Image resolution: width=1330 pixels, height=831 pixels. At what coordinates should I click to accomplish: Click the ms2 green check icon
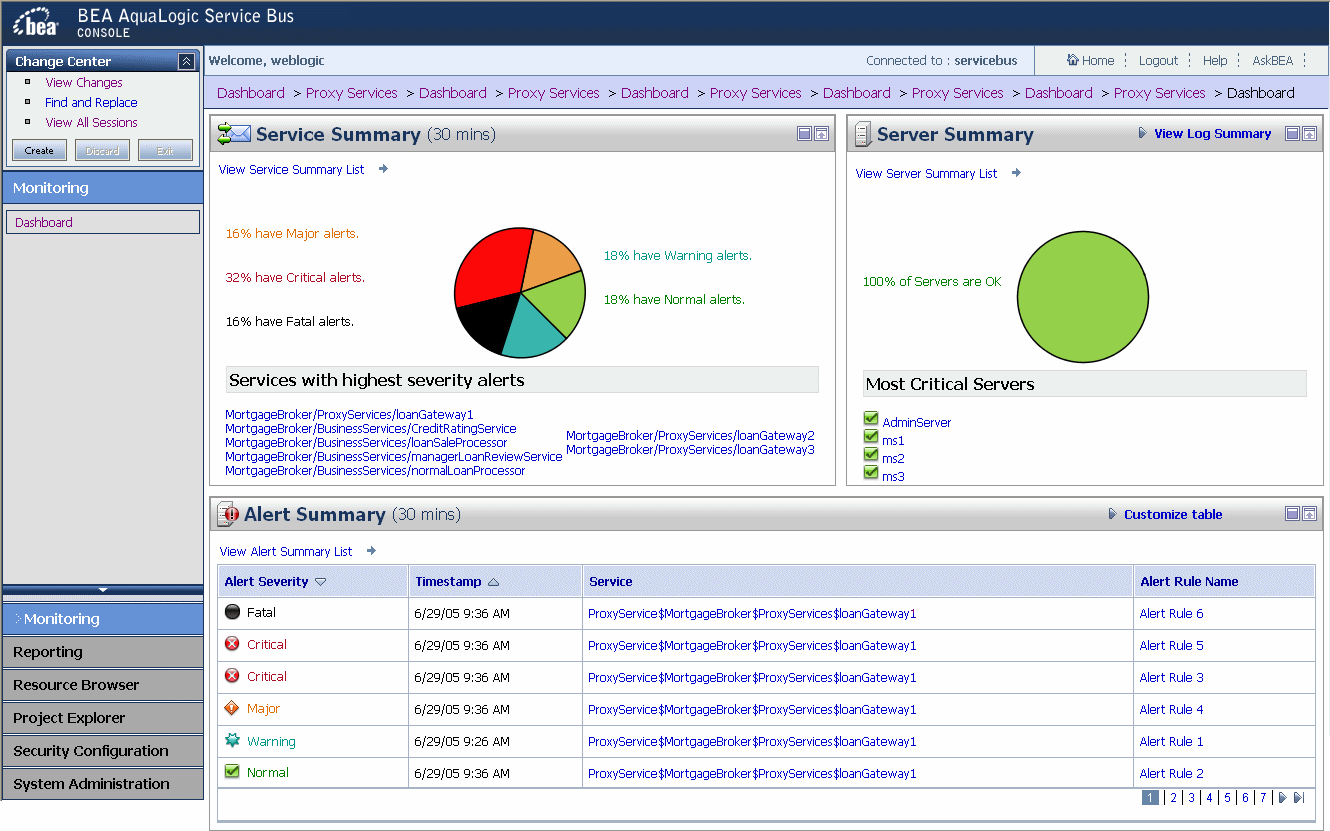(x=870, y=456)
